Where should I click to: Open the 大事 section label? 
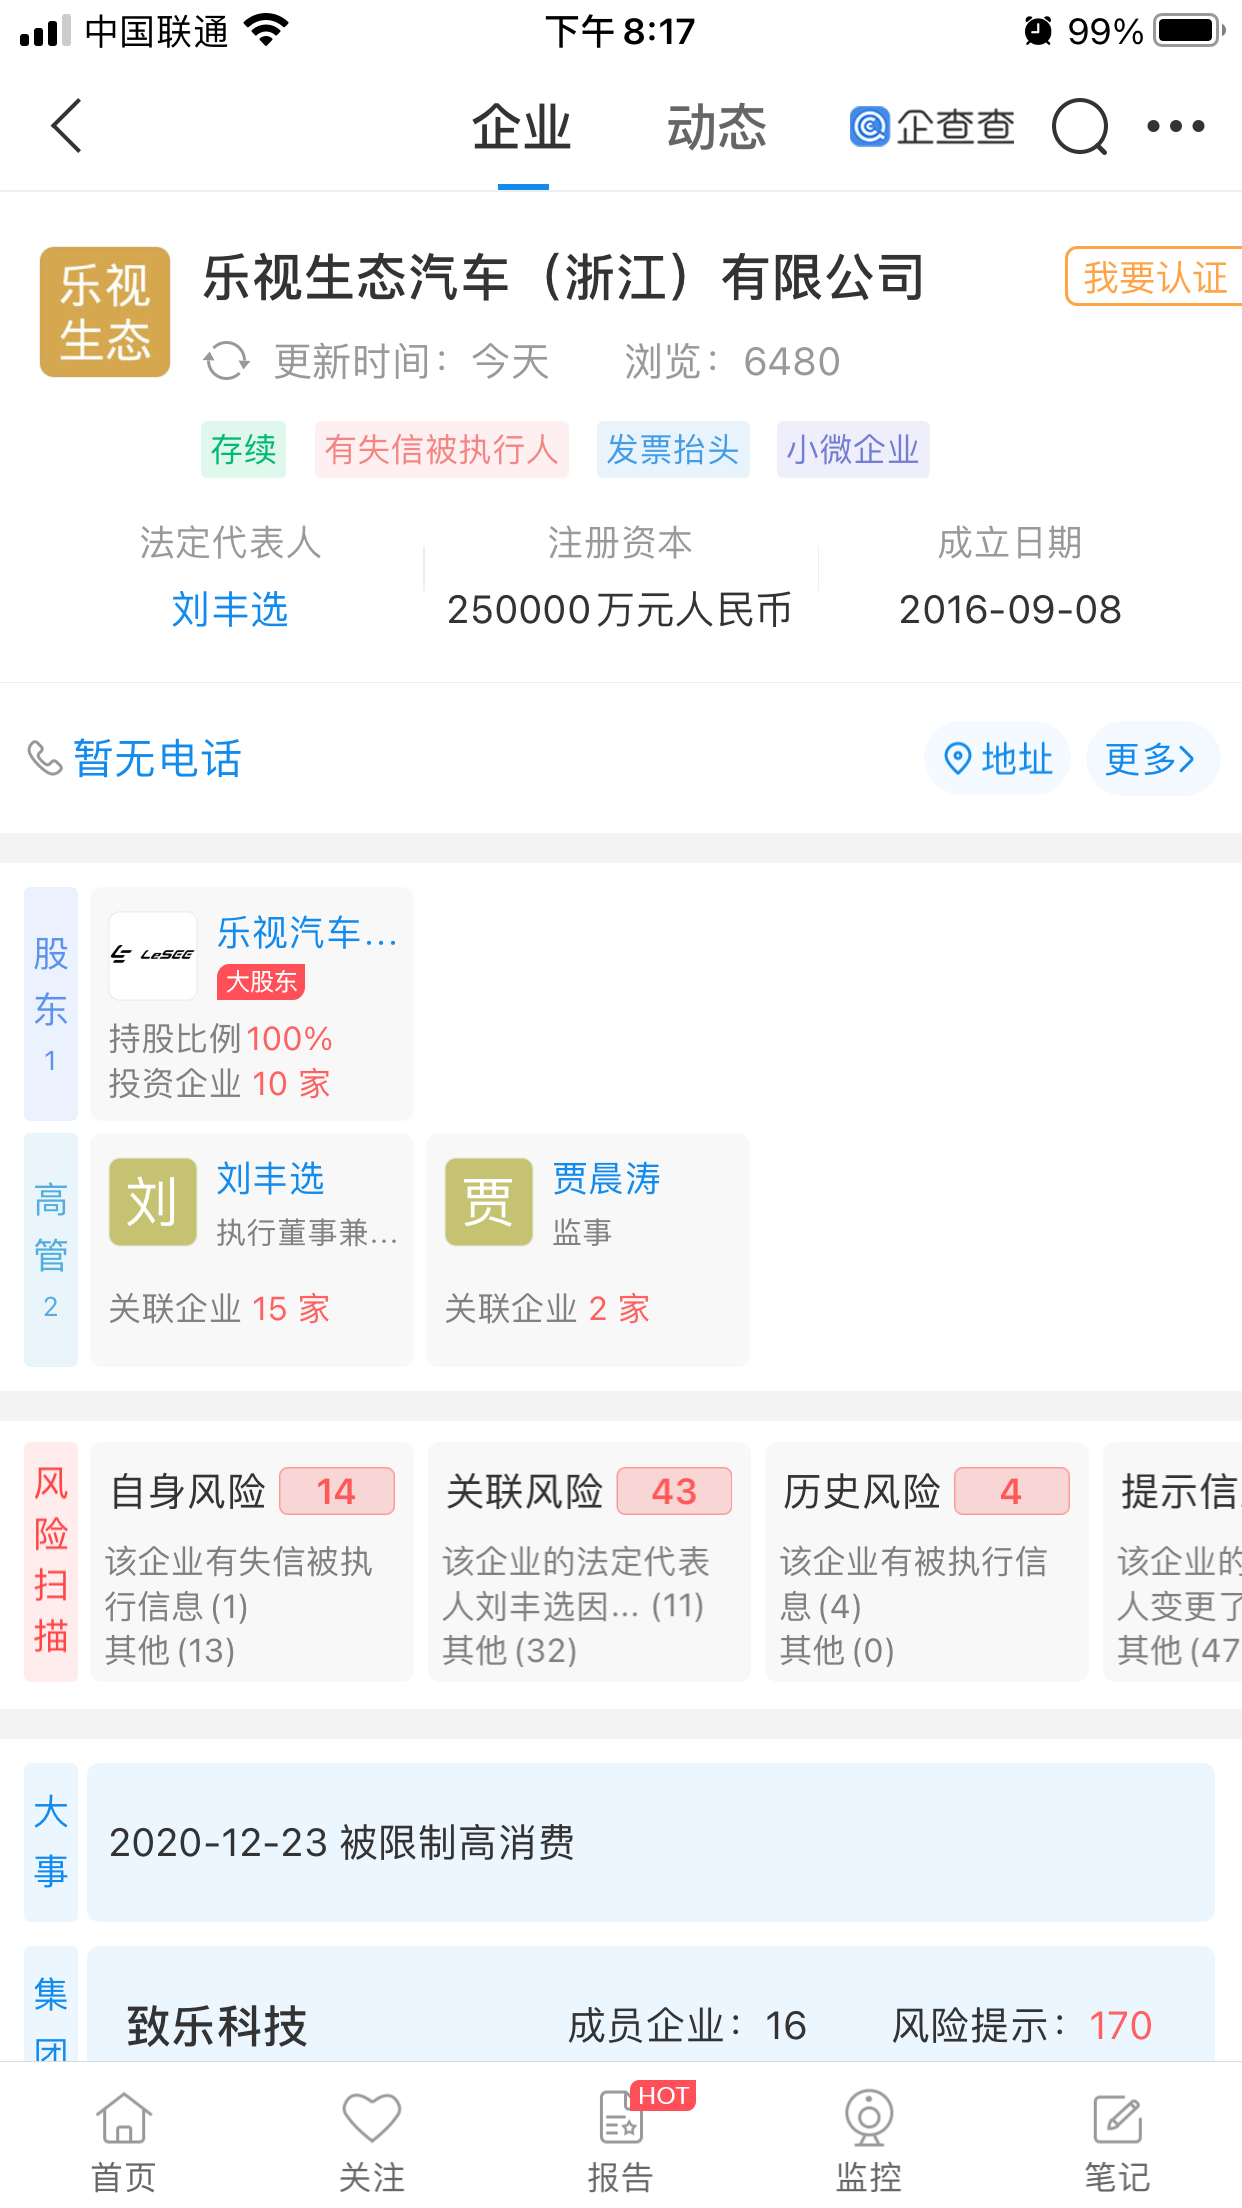pos(51,1842)
